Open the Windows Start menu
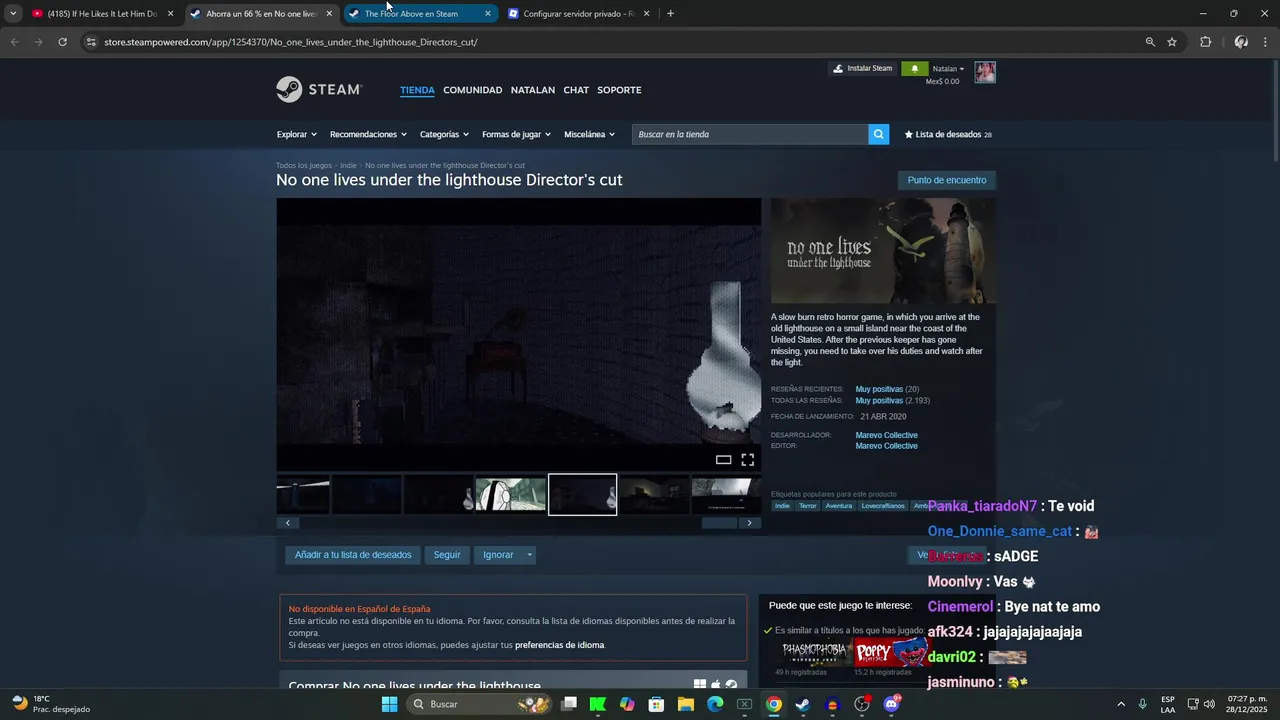Viewport: 1280px width, 720px height. pyautogui.click(x=389, y=704)
